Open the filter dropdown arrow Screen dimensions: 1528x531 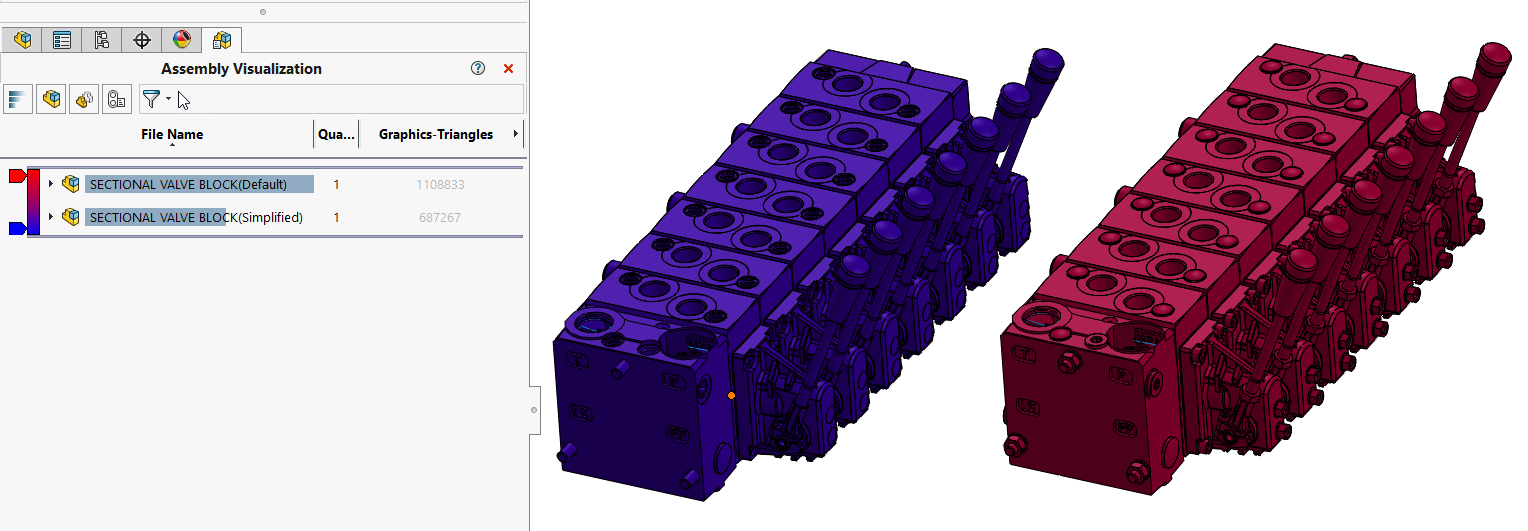(168, 98)
